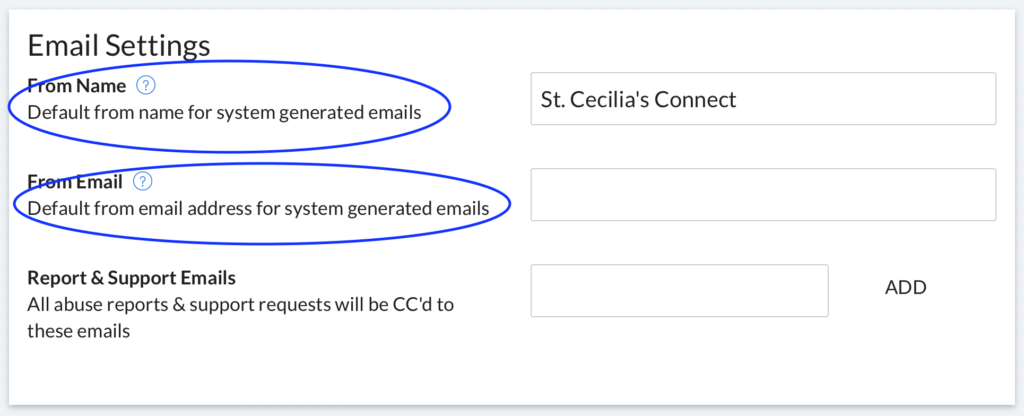Viewport: 1024px width, 416px height.
Task: Focus the From Name input field
Action: pyautogui.click(x=763, y=99)
